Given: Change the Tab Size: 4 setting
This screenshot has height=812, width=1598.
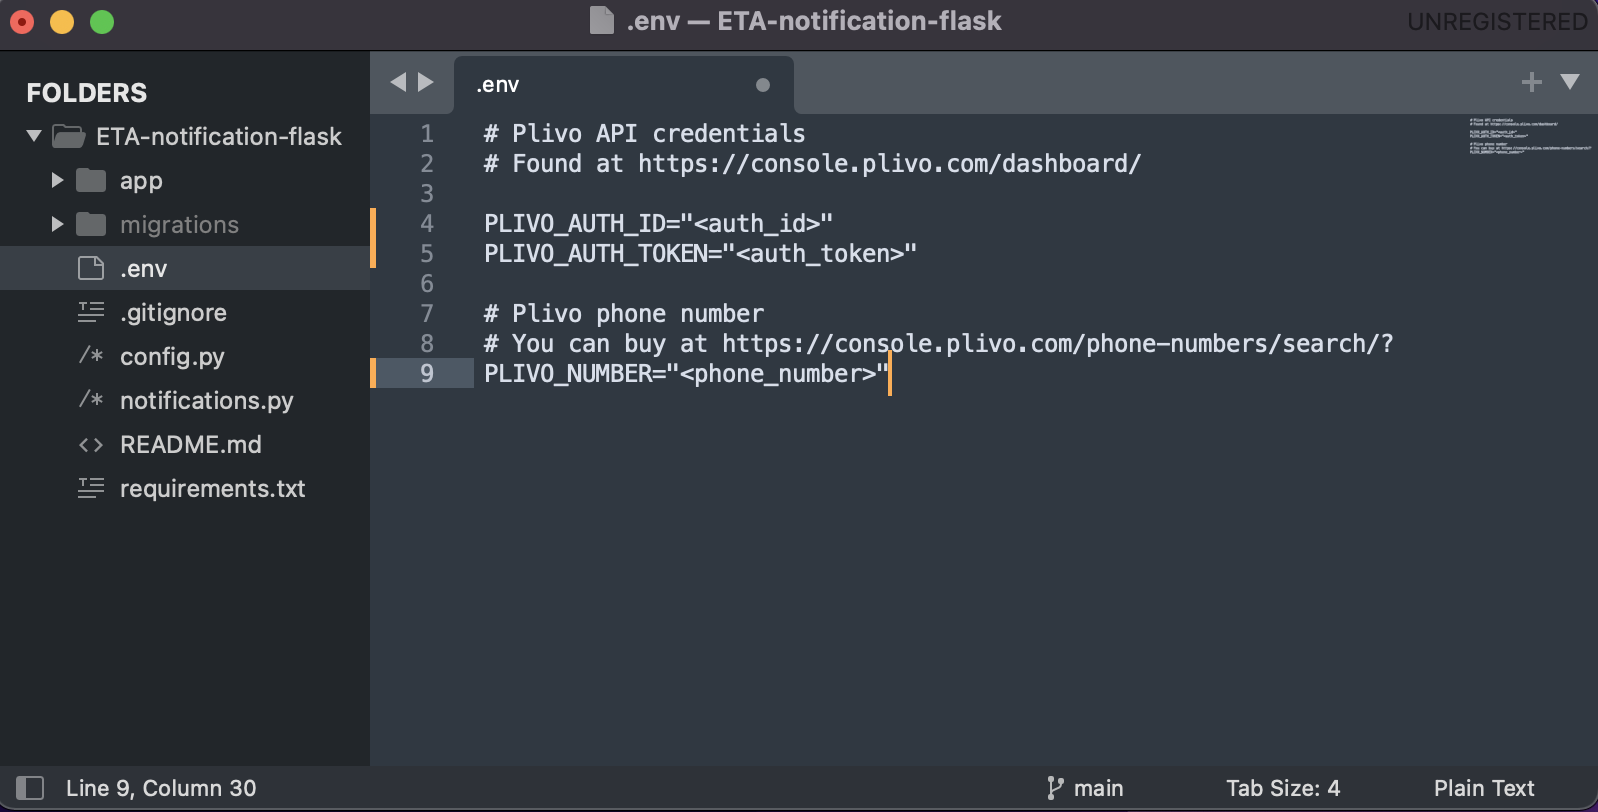Looking at the screenshot, I should tap(1283, 788).
